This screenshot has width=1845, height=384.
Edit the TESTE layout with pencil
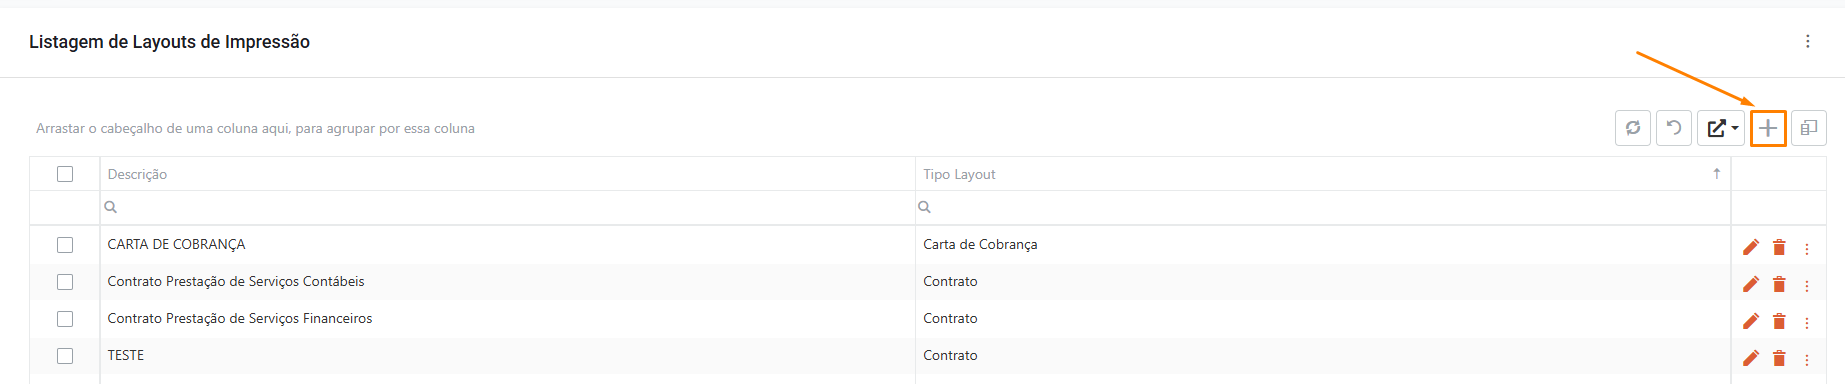coord(1751,358)
